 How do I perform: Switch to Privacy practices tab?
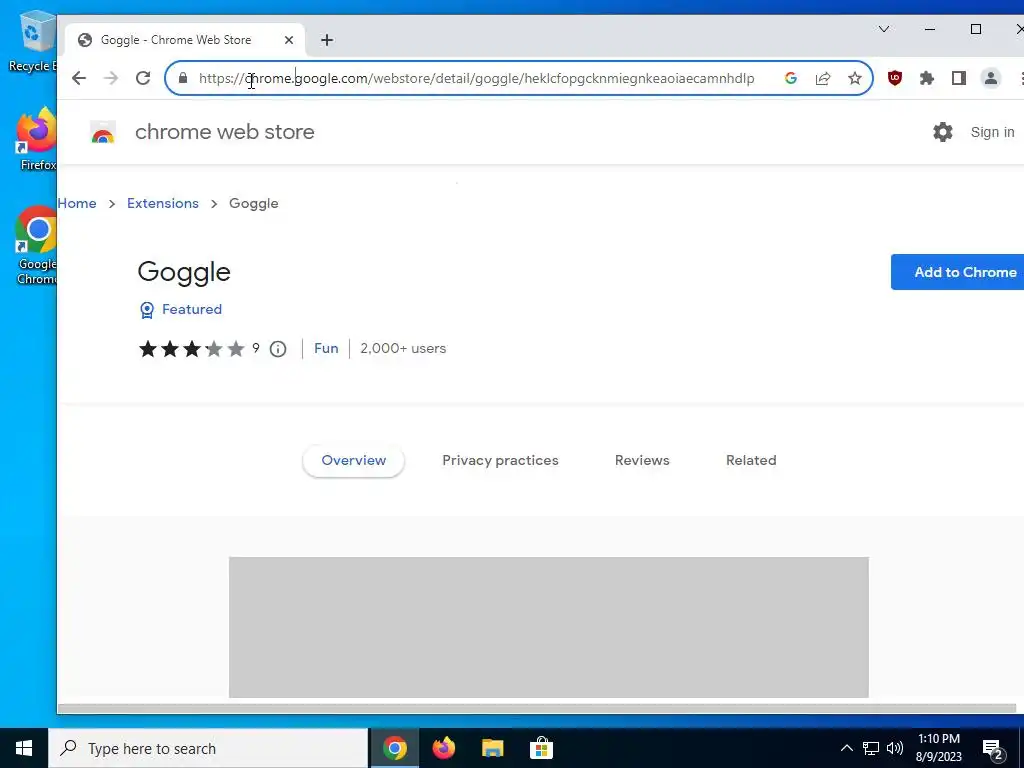tap(500, 460)
